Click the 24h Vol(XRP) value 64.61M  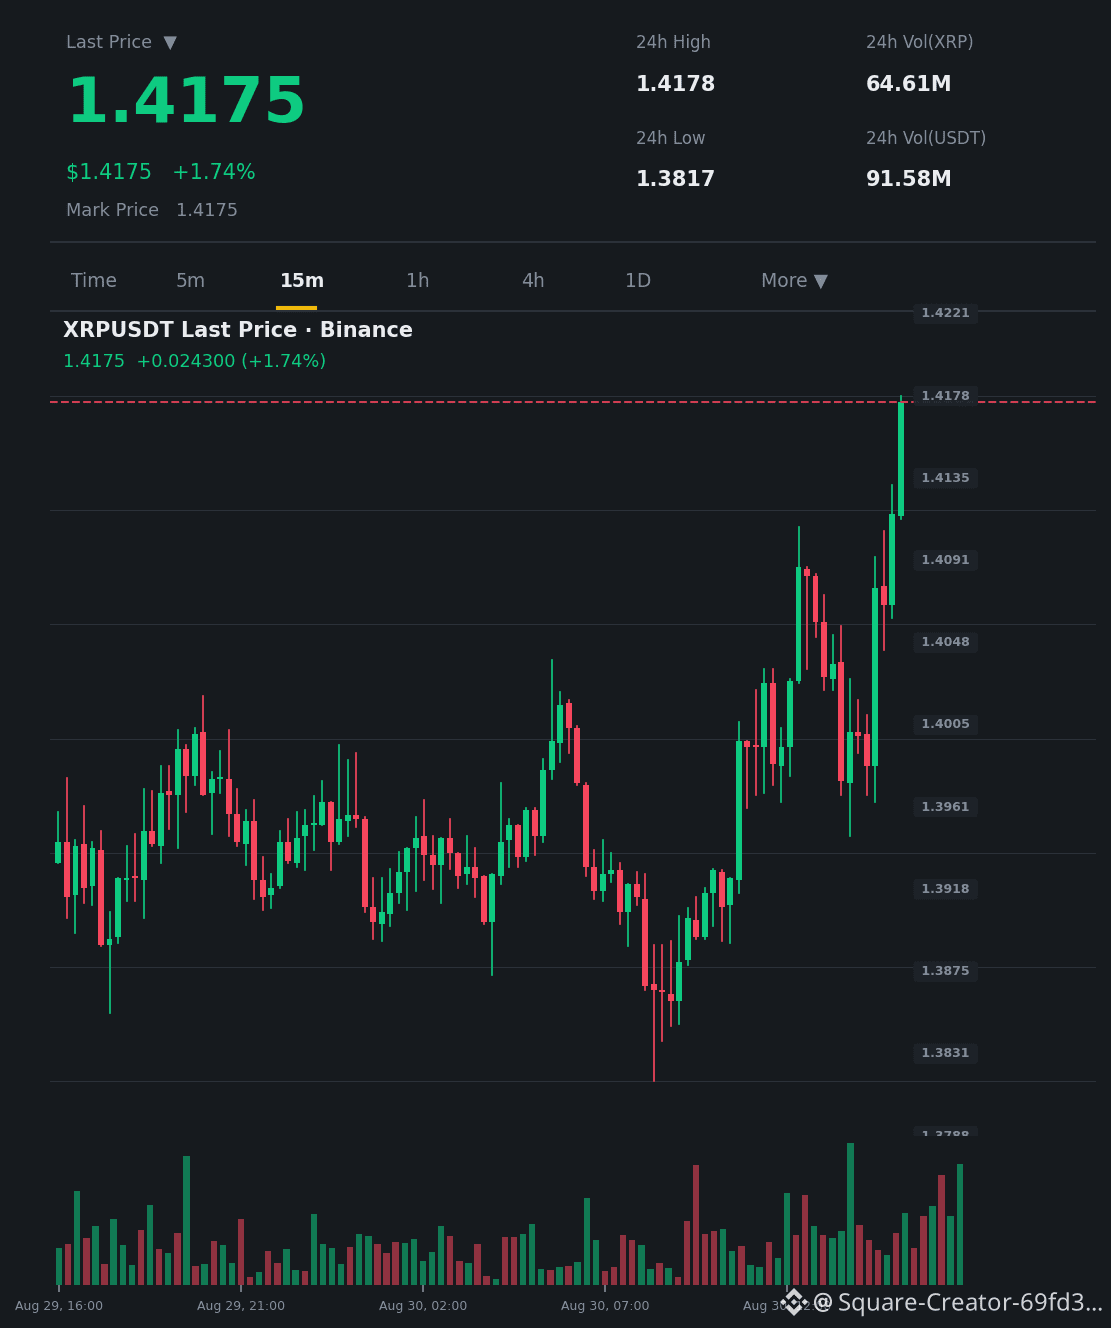[x=909, y=84]
